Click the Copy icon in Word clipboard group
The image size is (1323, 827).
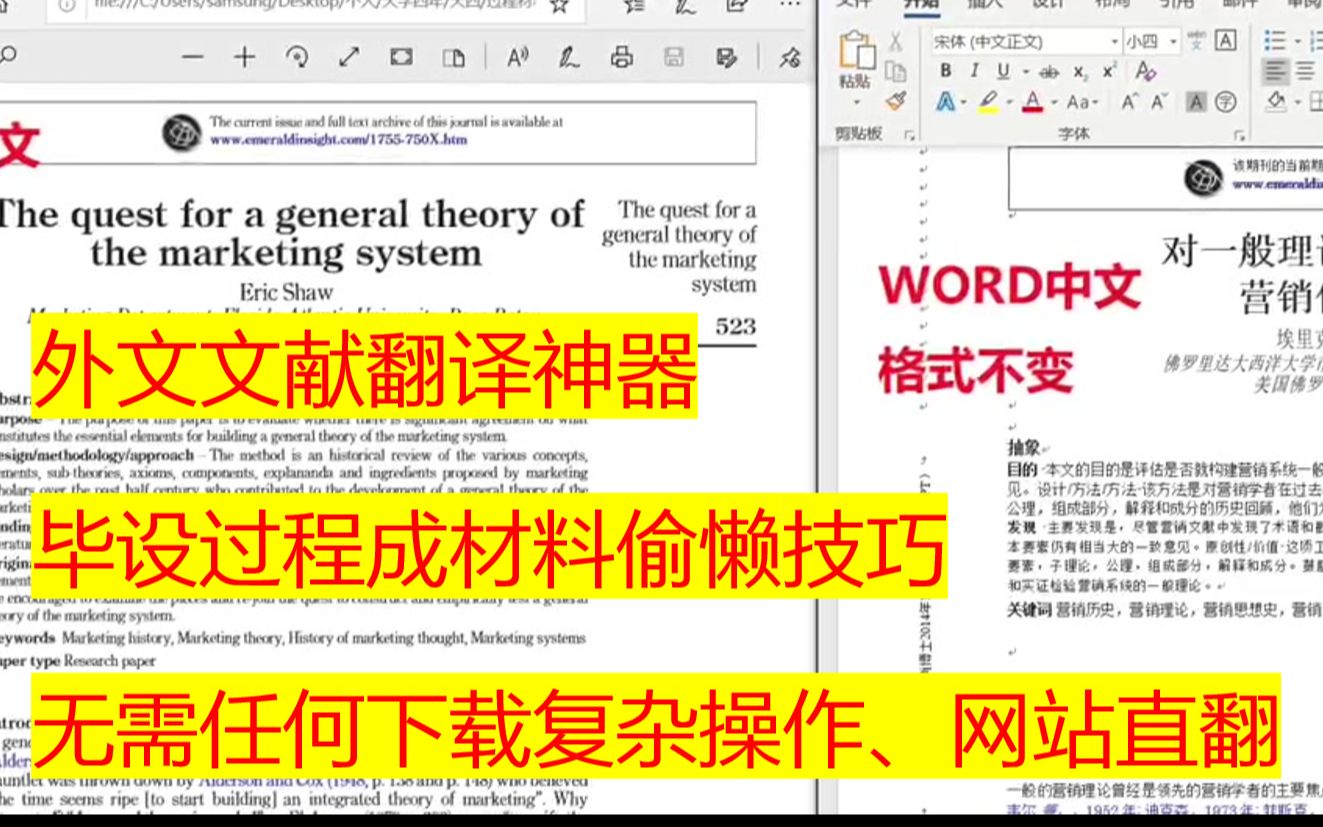(x=896, y=72)
